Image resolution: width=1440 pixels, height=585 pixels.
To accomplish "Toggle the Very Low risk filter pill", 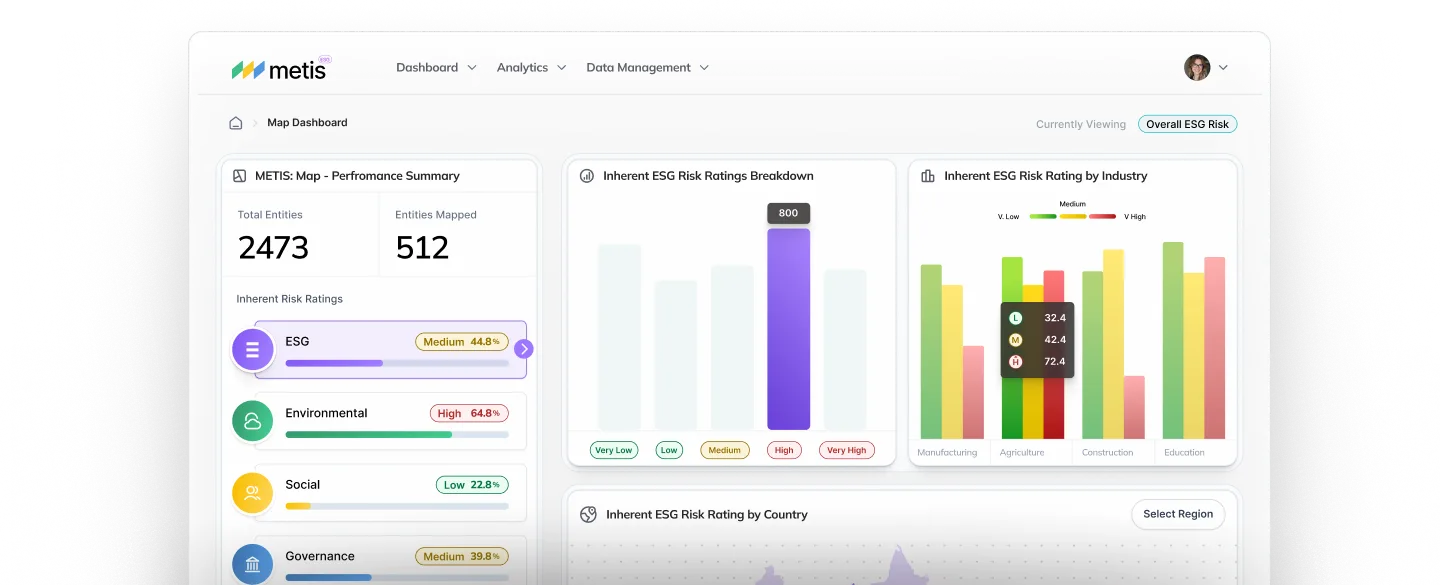I will click(613, 450).
